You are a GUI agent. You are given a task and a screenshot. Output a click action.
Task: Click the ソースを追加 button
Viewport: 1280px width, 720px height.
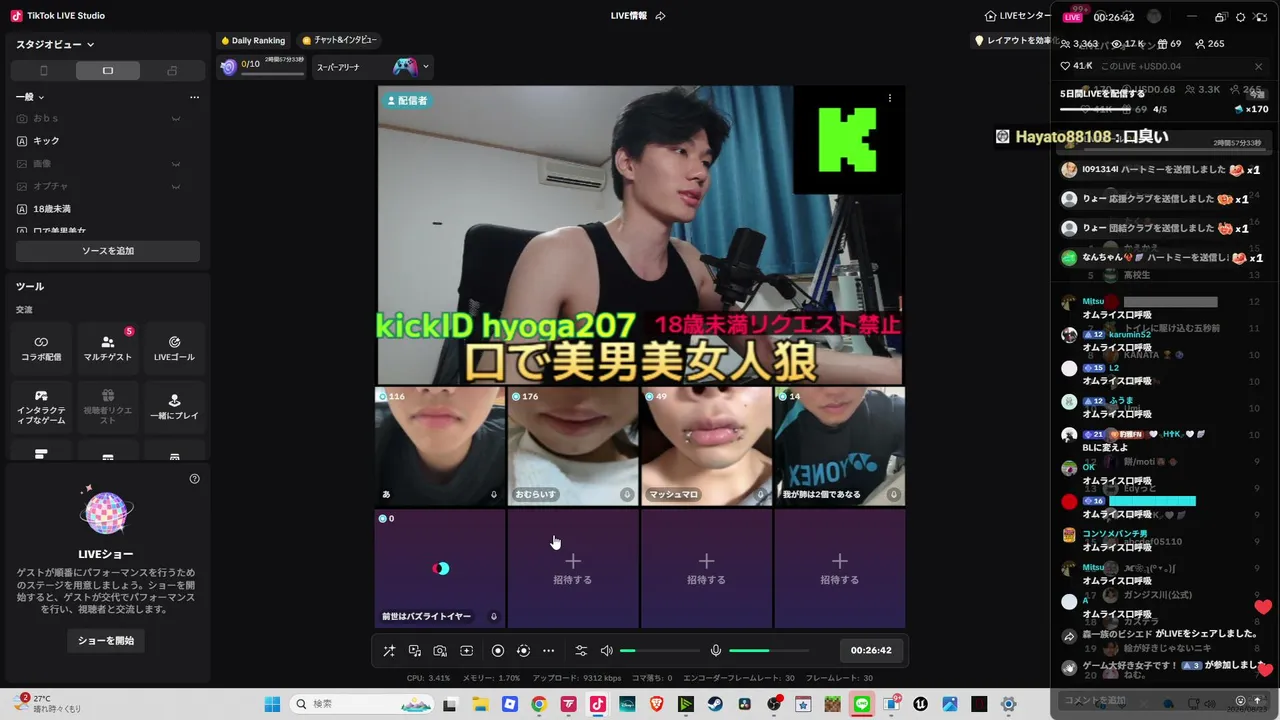pyautogui.click(x=108, y=251)
